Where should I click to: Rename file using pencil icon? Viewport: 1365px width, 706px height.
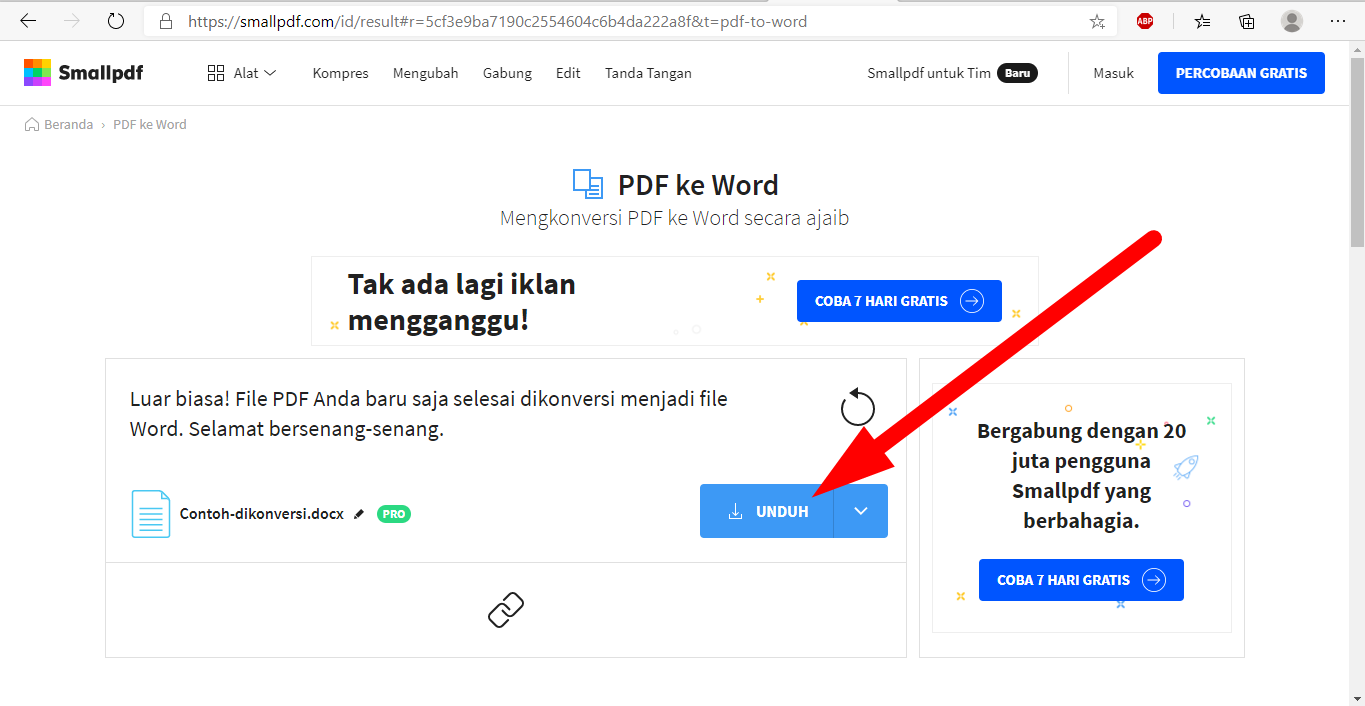359,514
